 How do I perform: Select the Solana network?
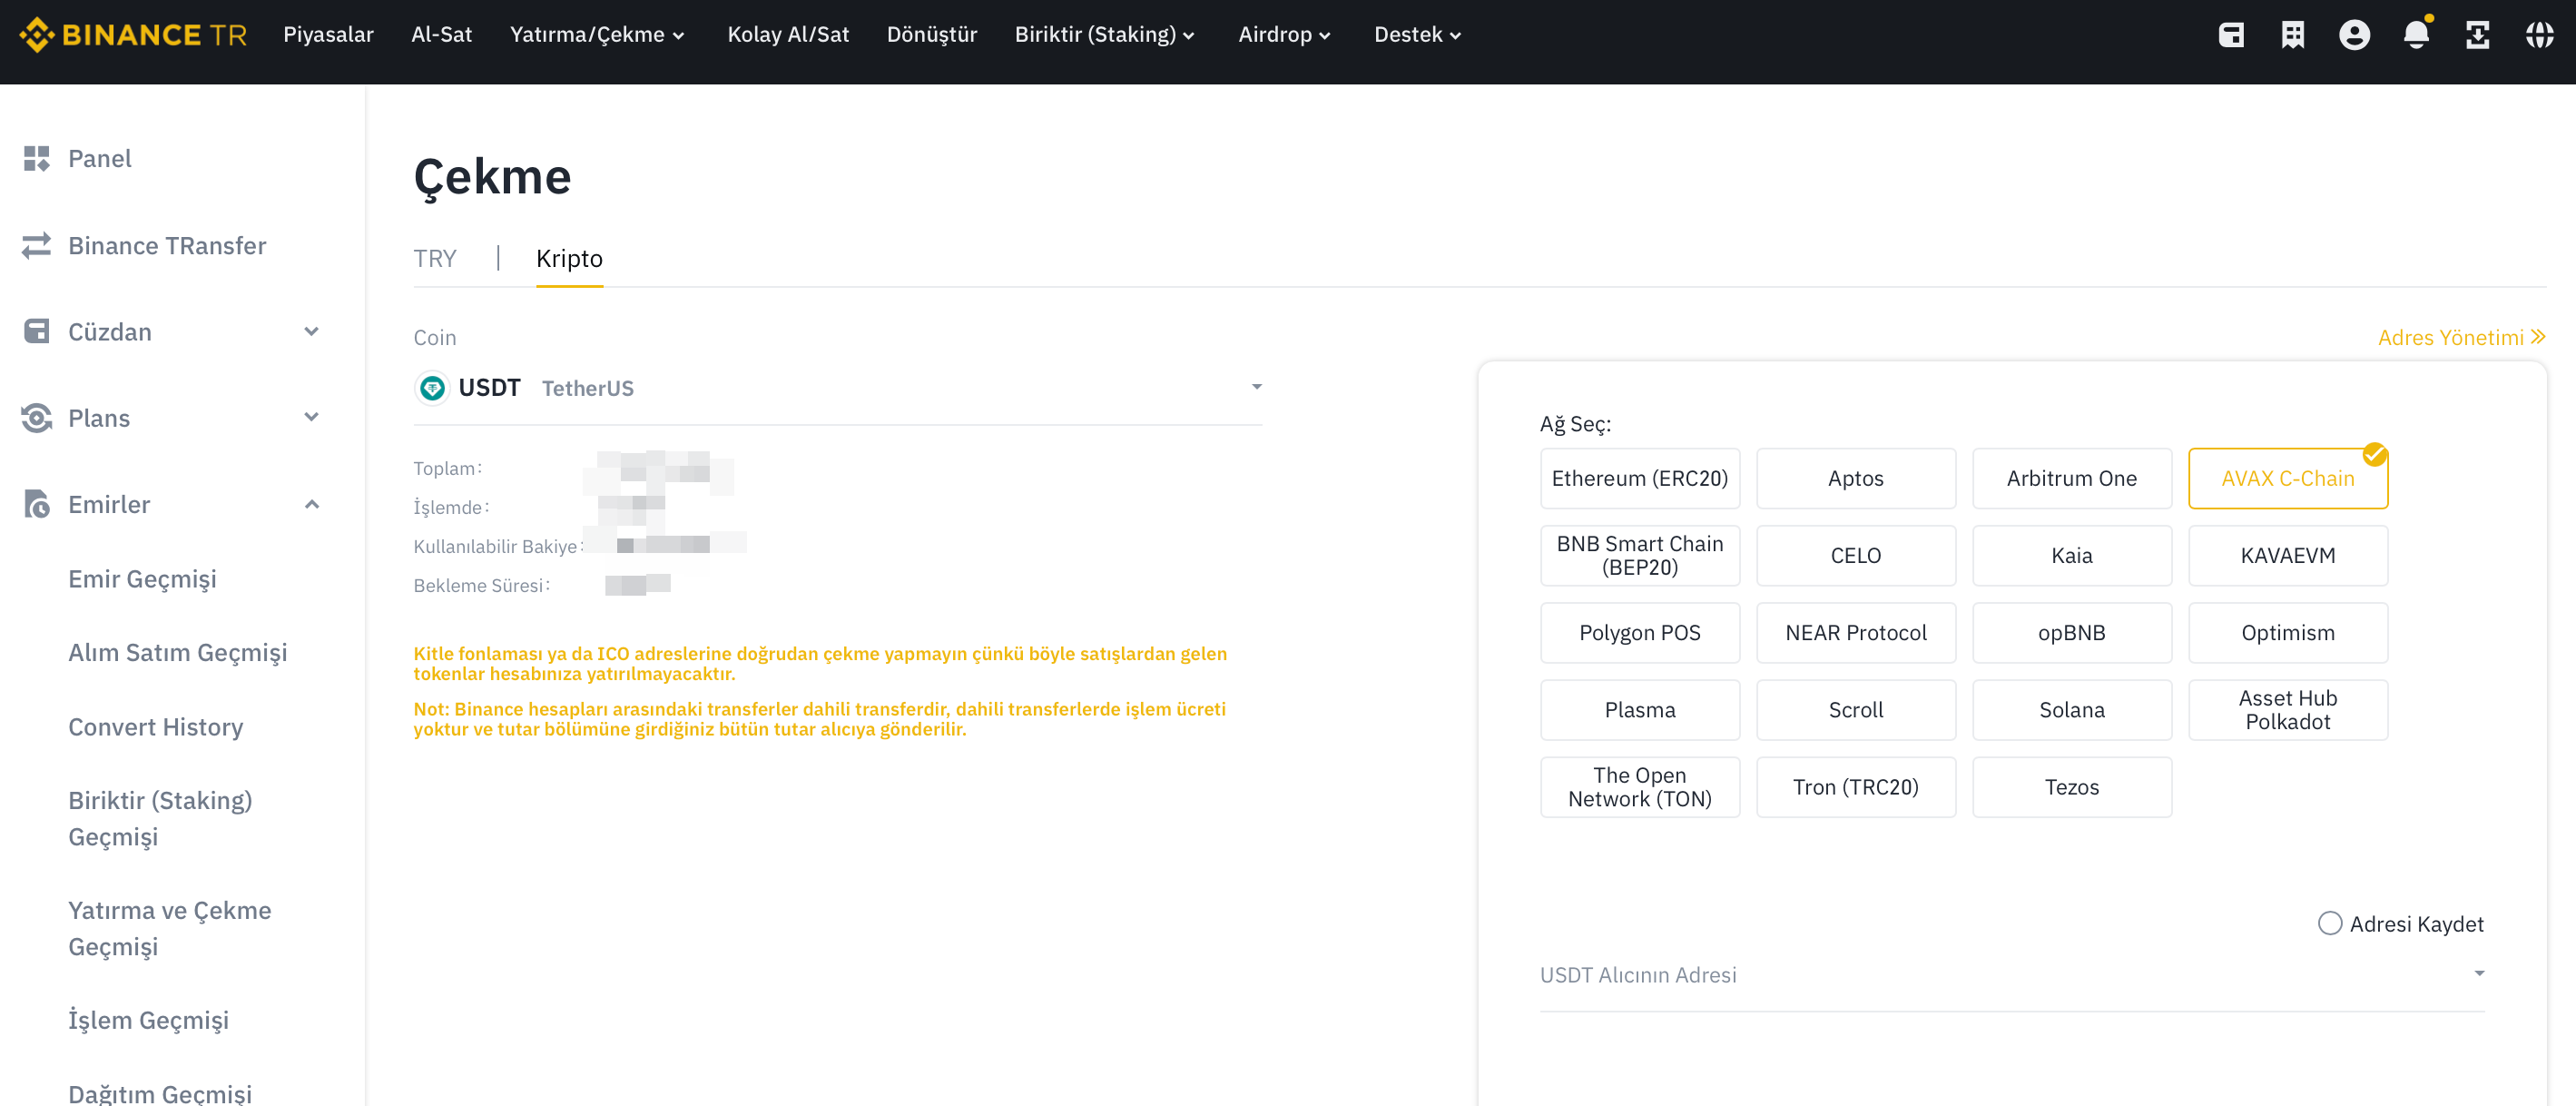coord(2072,710)
